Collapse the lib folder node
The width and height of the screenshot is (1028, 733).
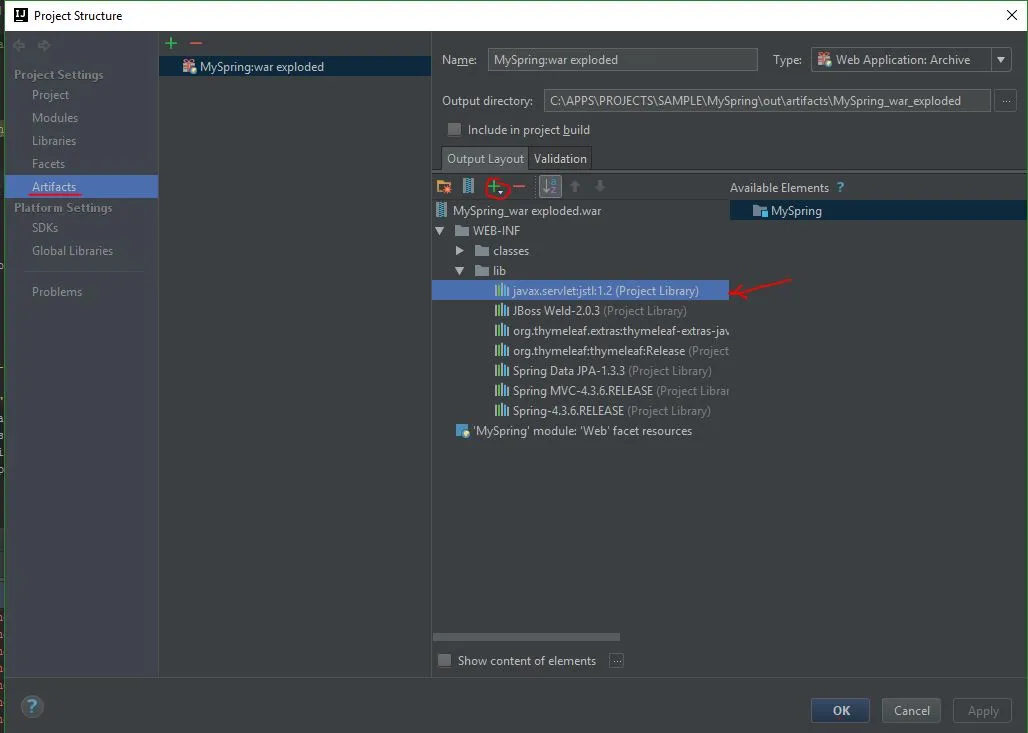[x=460, y=271]
